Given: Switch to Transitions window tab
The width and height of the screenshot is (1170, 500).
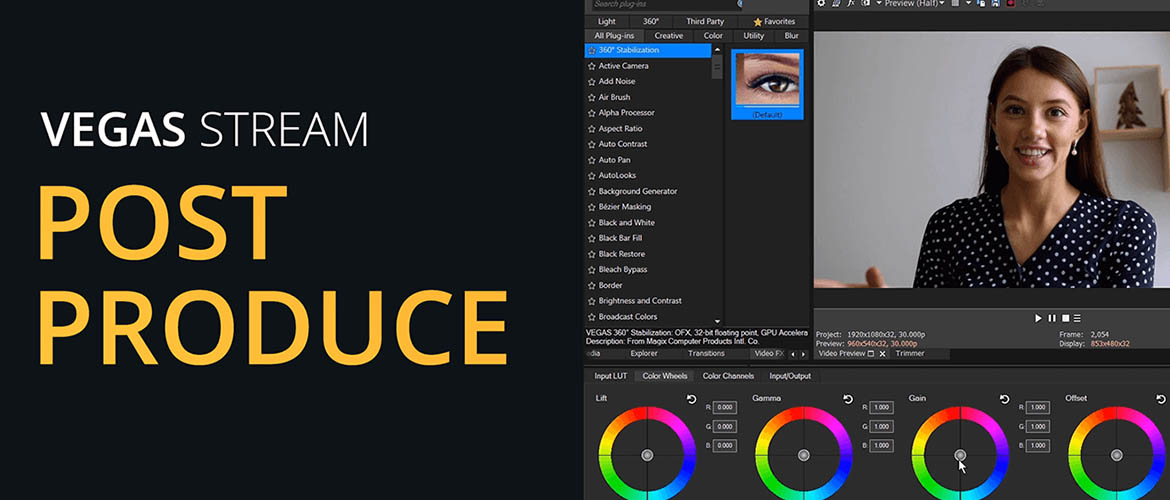Looking at the screenshot, I should [706, 354].
